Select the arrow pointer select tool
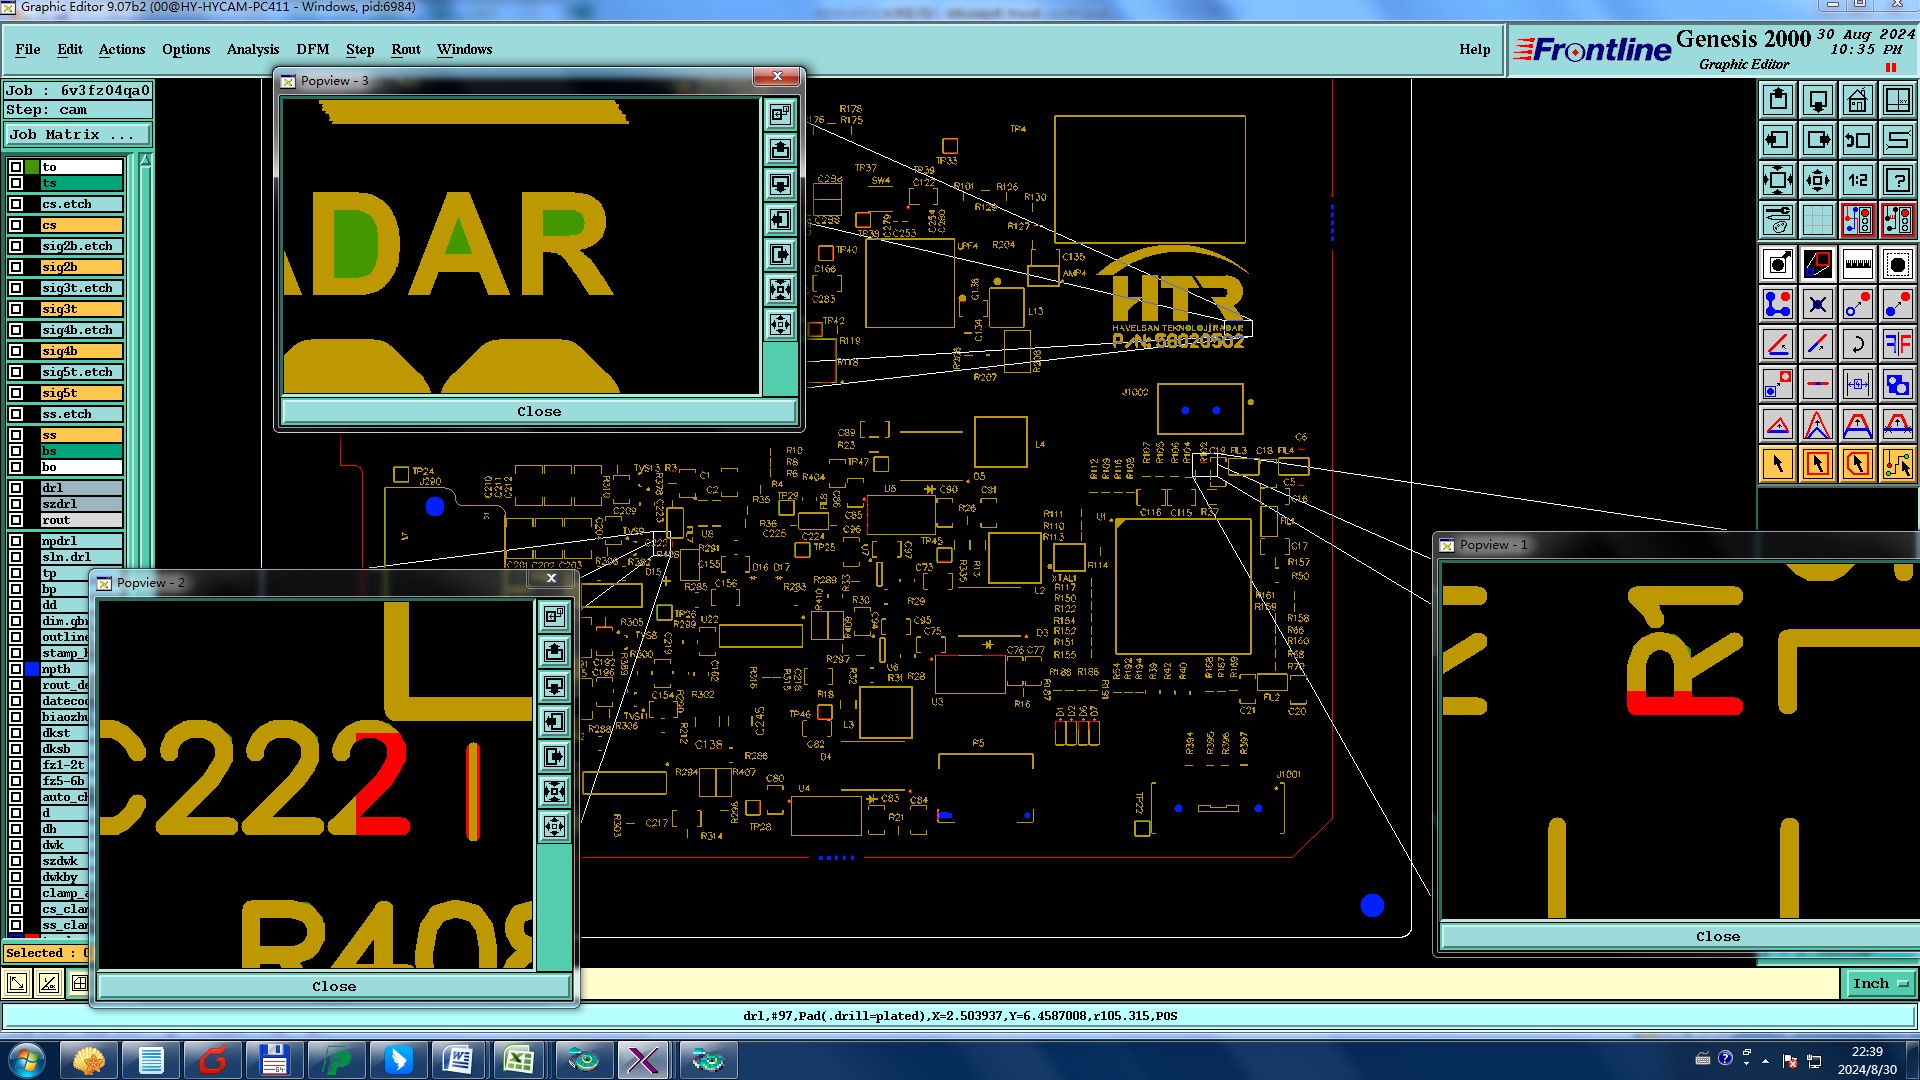1920x1080 pixels. [1778, 464]
